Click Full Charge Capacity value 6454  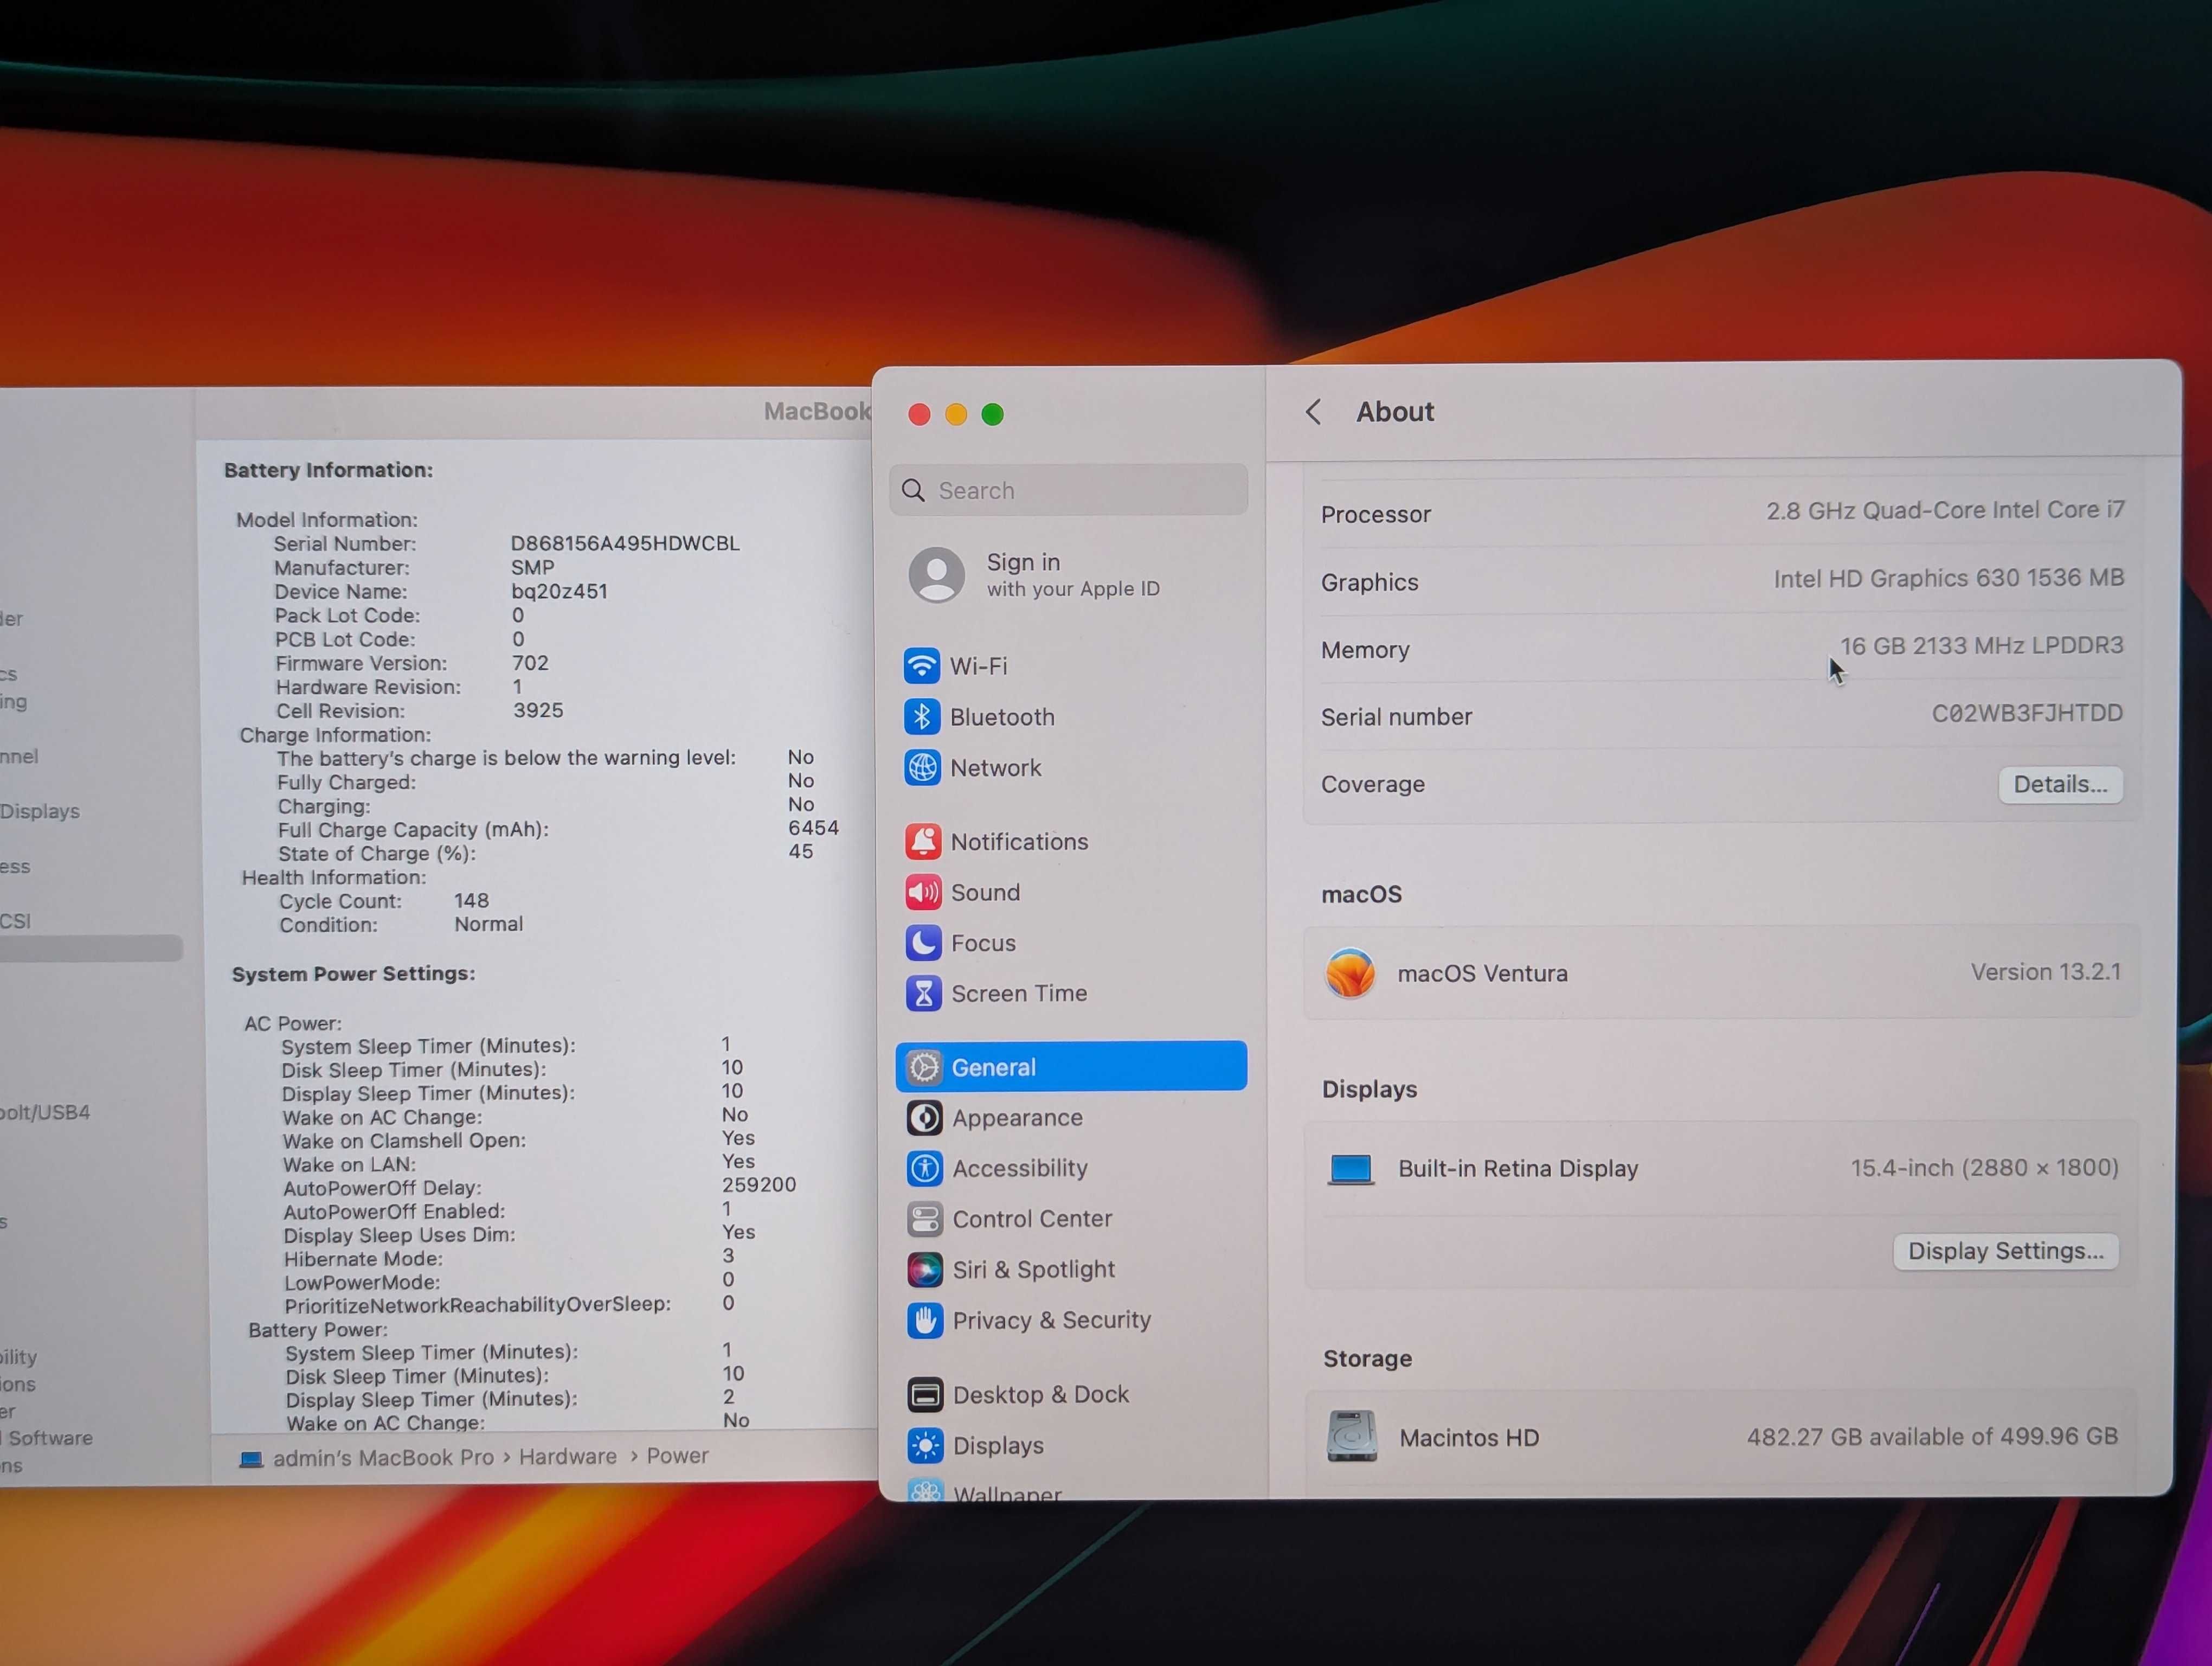point(813,827)
